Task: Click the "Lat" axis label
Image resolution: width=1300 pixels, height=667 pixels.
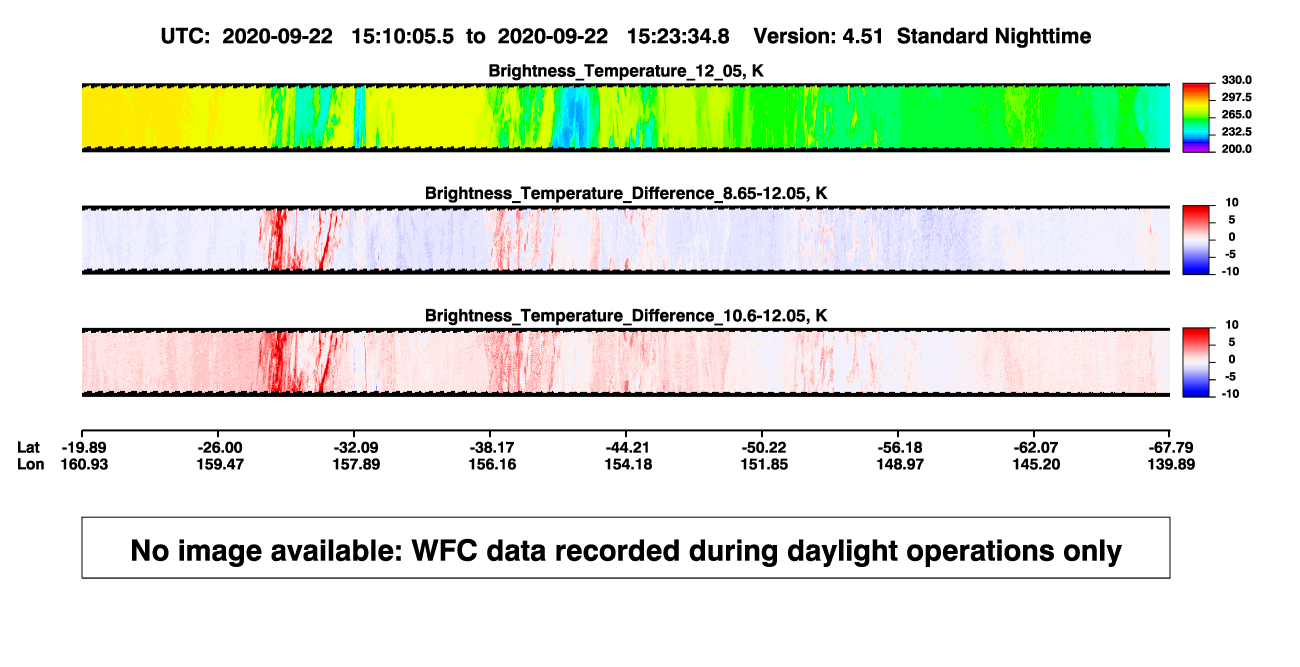Action: click(30, 447)
